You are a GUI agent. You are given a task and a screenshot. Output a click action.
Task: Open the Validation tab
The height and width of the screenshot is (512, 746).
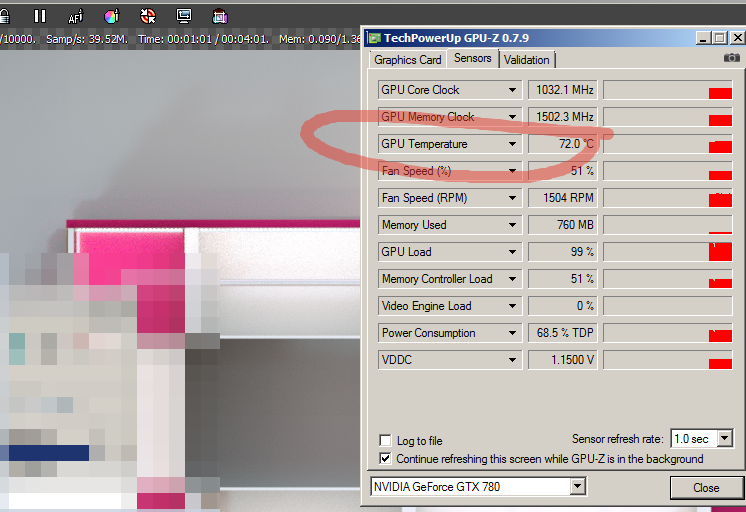[527, 60]
